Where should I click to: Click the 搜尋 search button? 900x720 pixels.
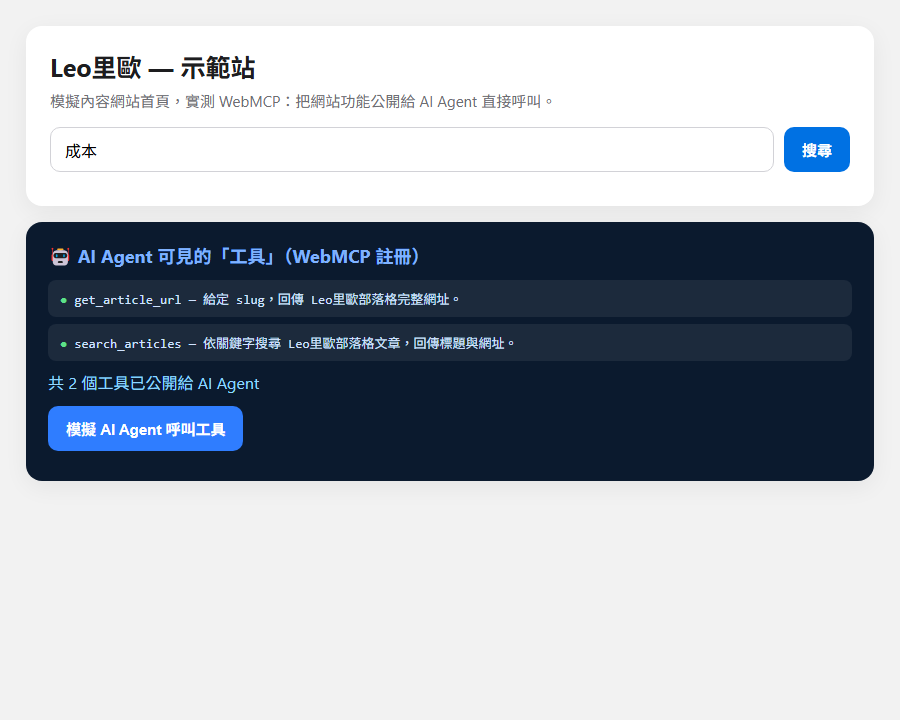816,149
